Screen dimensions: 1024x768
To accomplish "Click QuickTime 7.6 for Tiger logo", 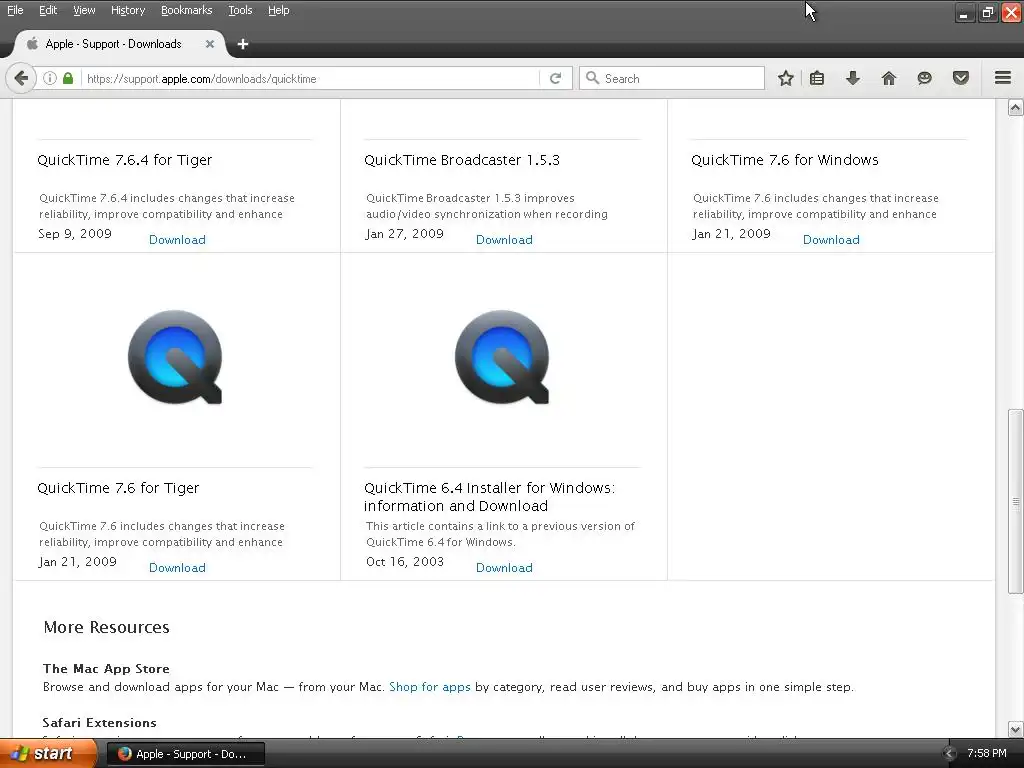I will click(175, 357).
